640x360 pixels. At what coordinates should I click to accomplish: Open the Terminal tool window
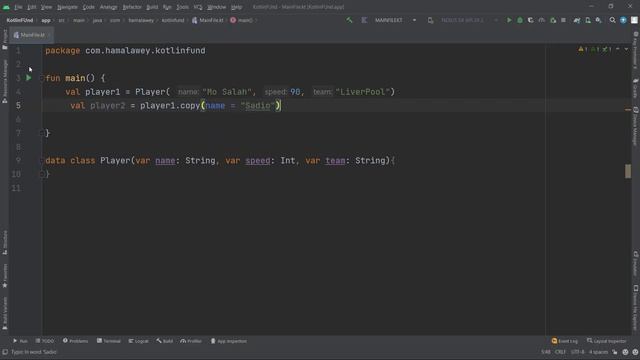(x=109, y=341)
